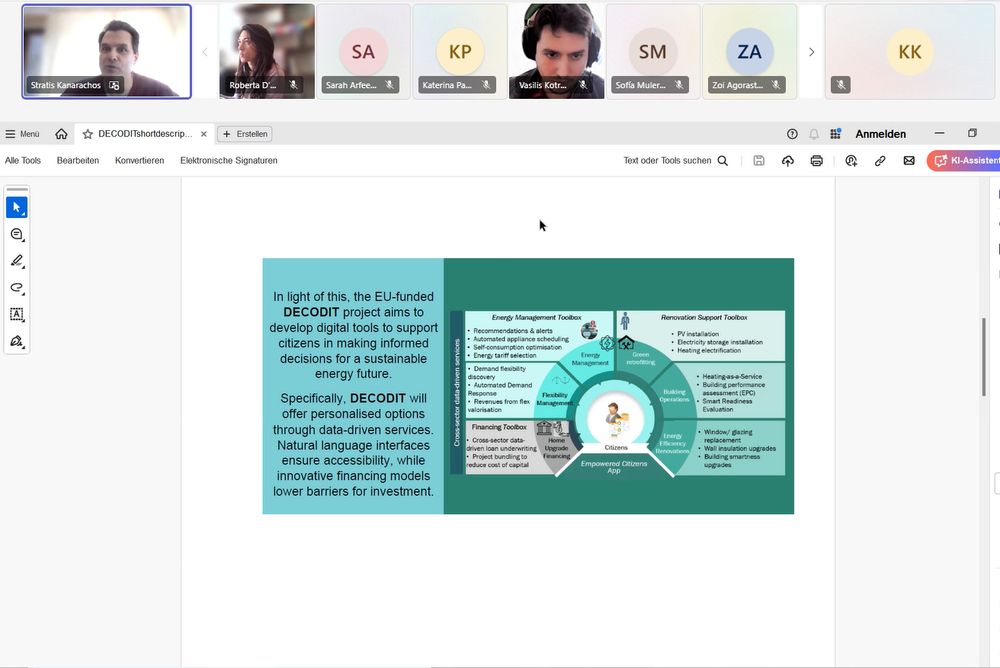Select Stratis Kanarachos video tile
Image resolution: width=1000 pixels, height=668 pixels.
point(107,52)
